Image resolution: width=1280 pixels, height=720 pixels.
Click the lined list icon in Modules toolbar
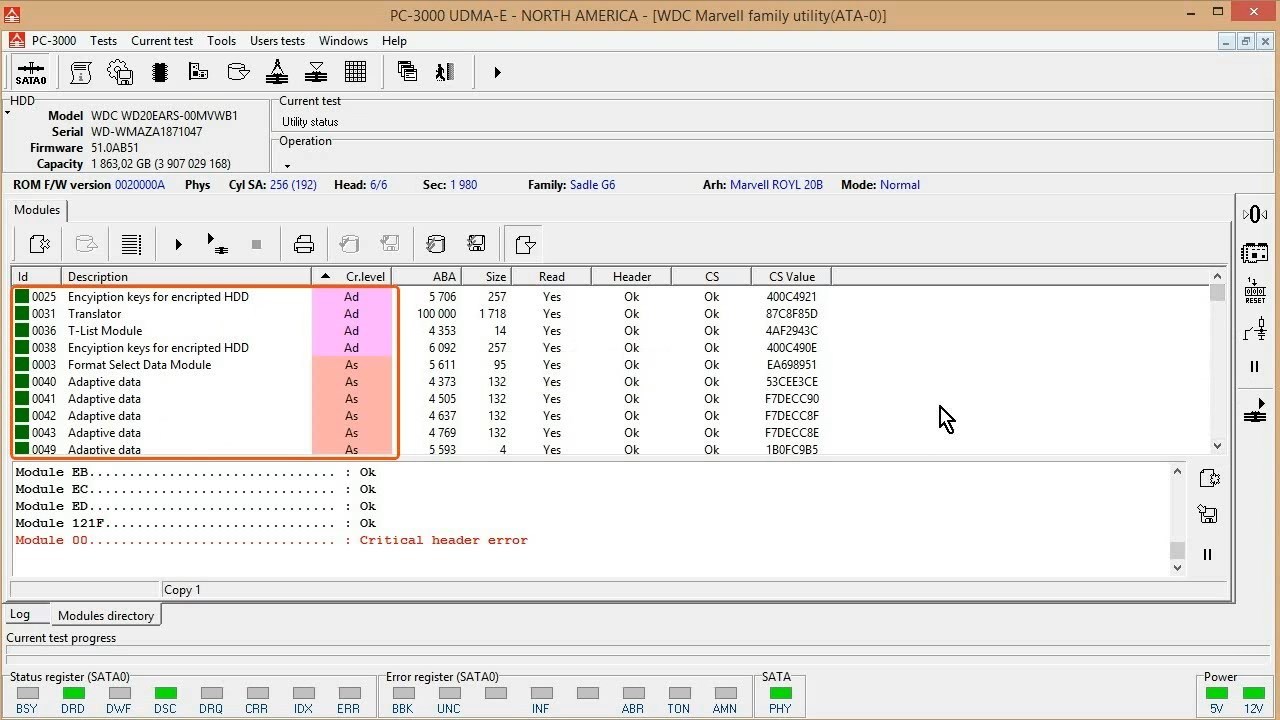click(x=131, y=244)
